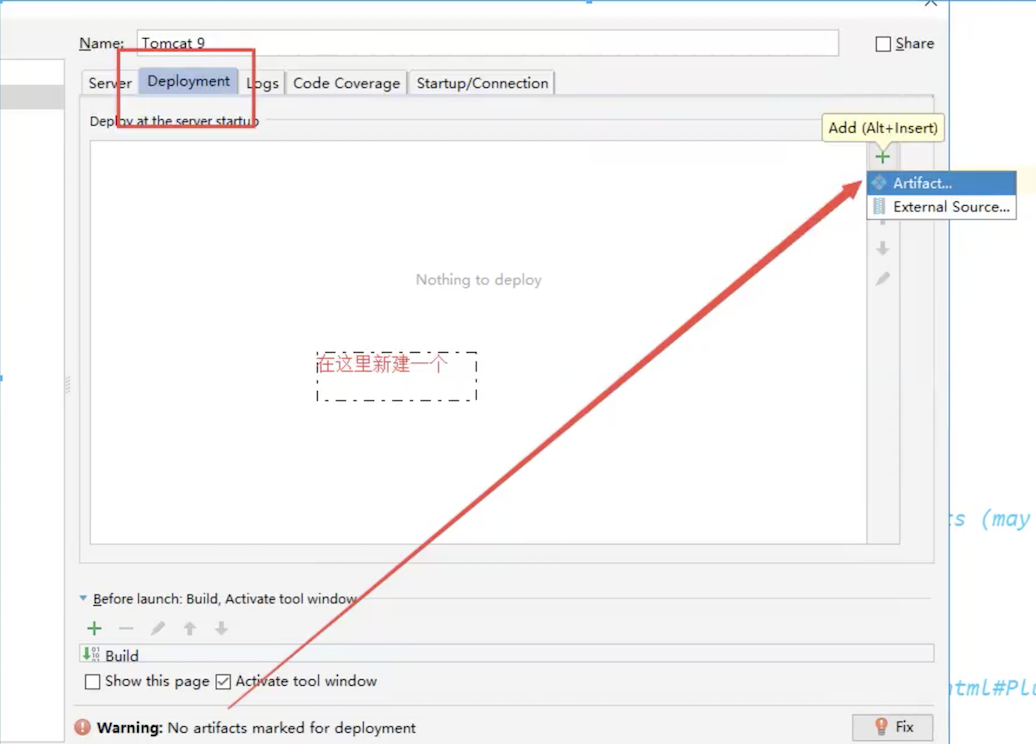Open the Logs tab
Viewport: 1036px width, 744px height.
pos(262,83)
